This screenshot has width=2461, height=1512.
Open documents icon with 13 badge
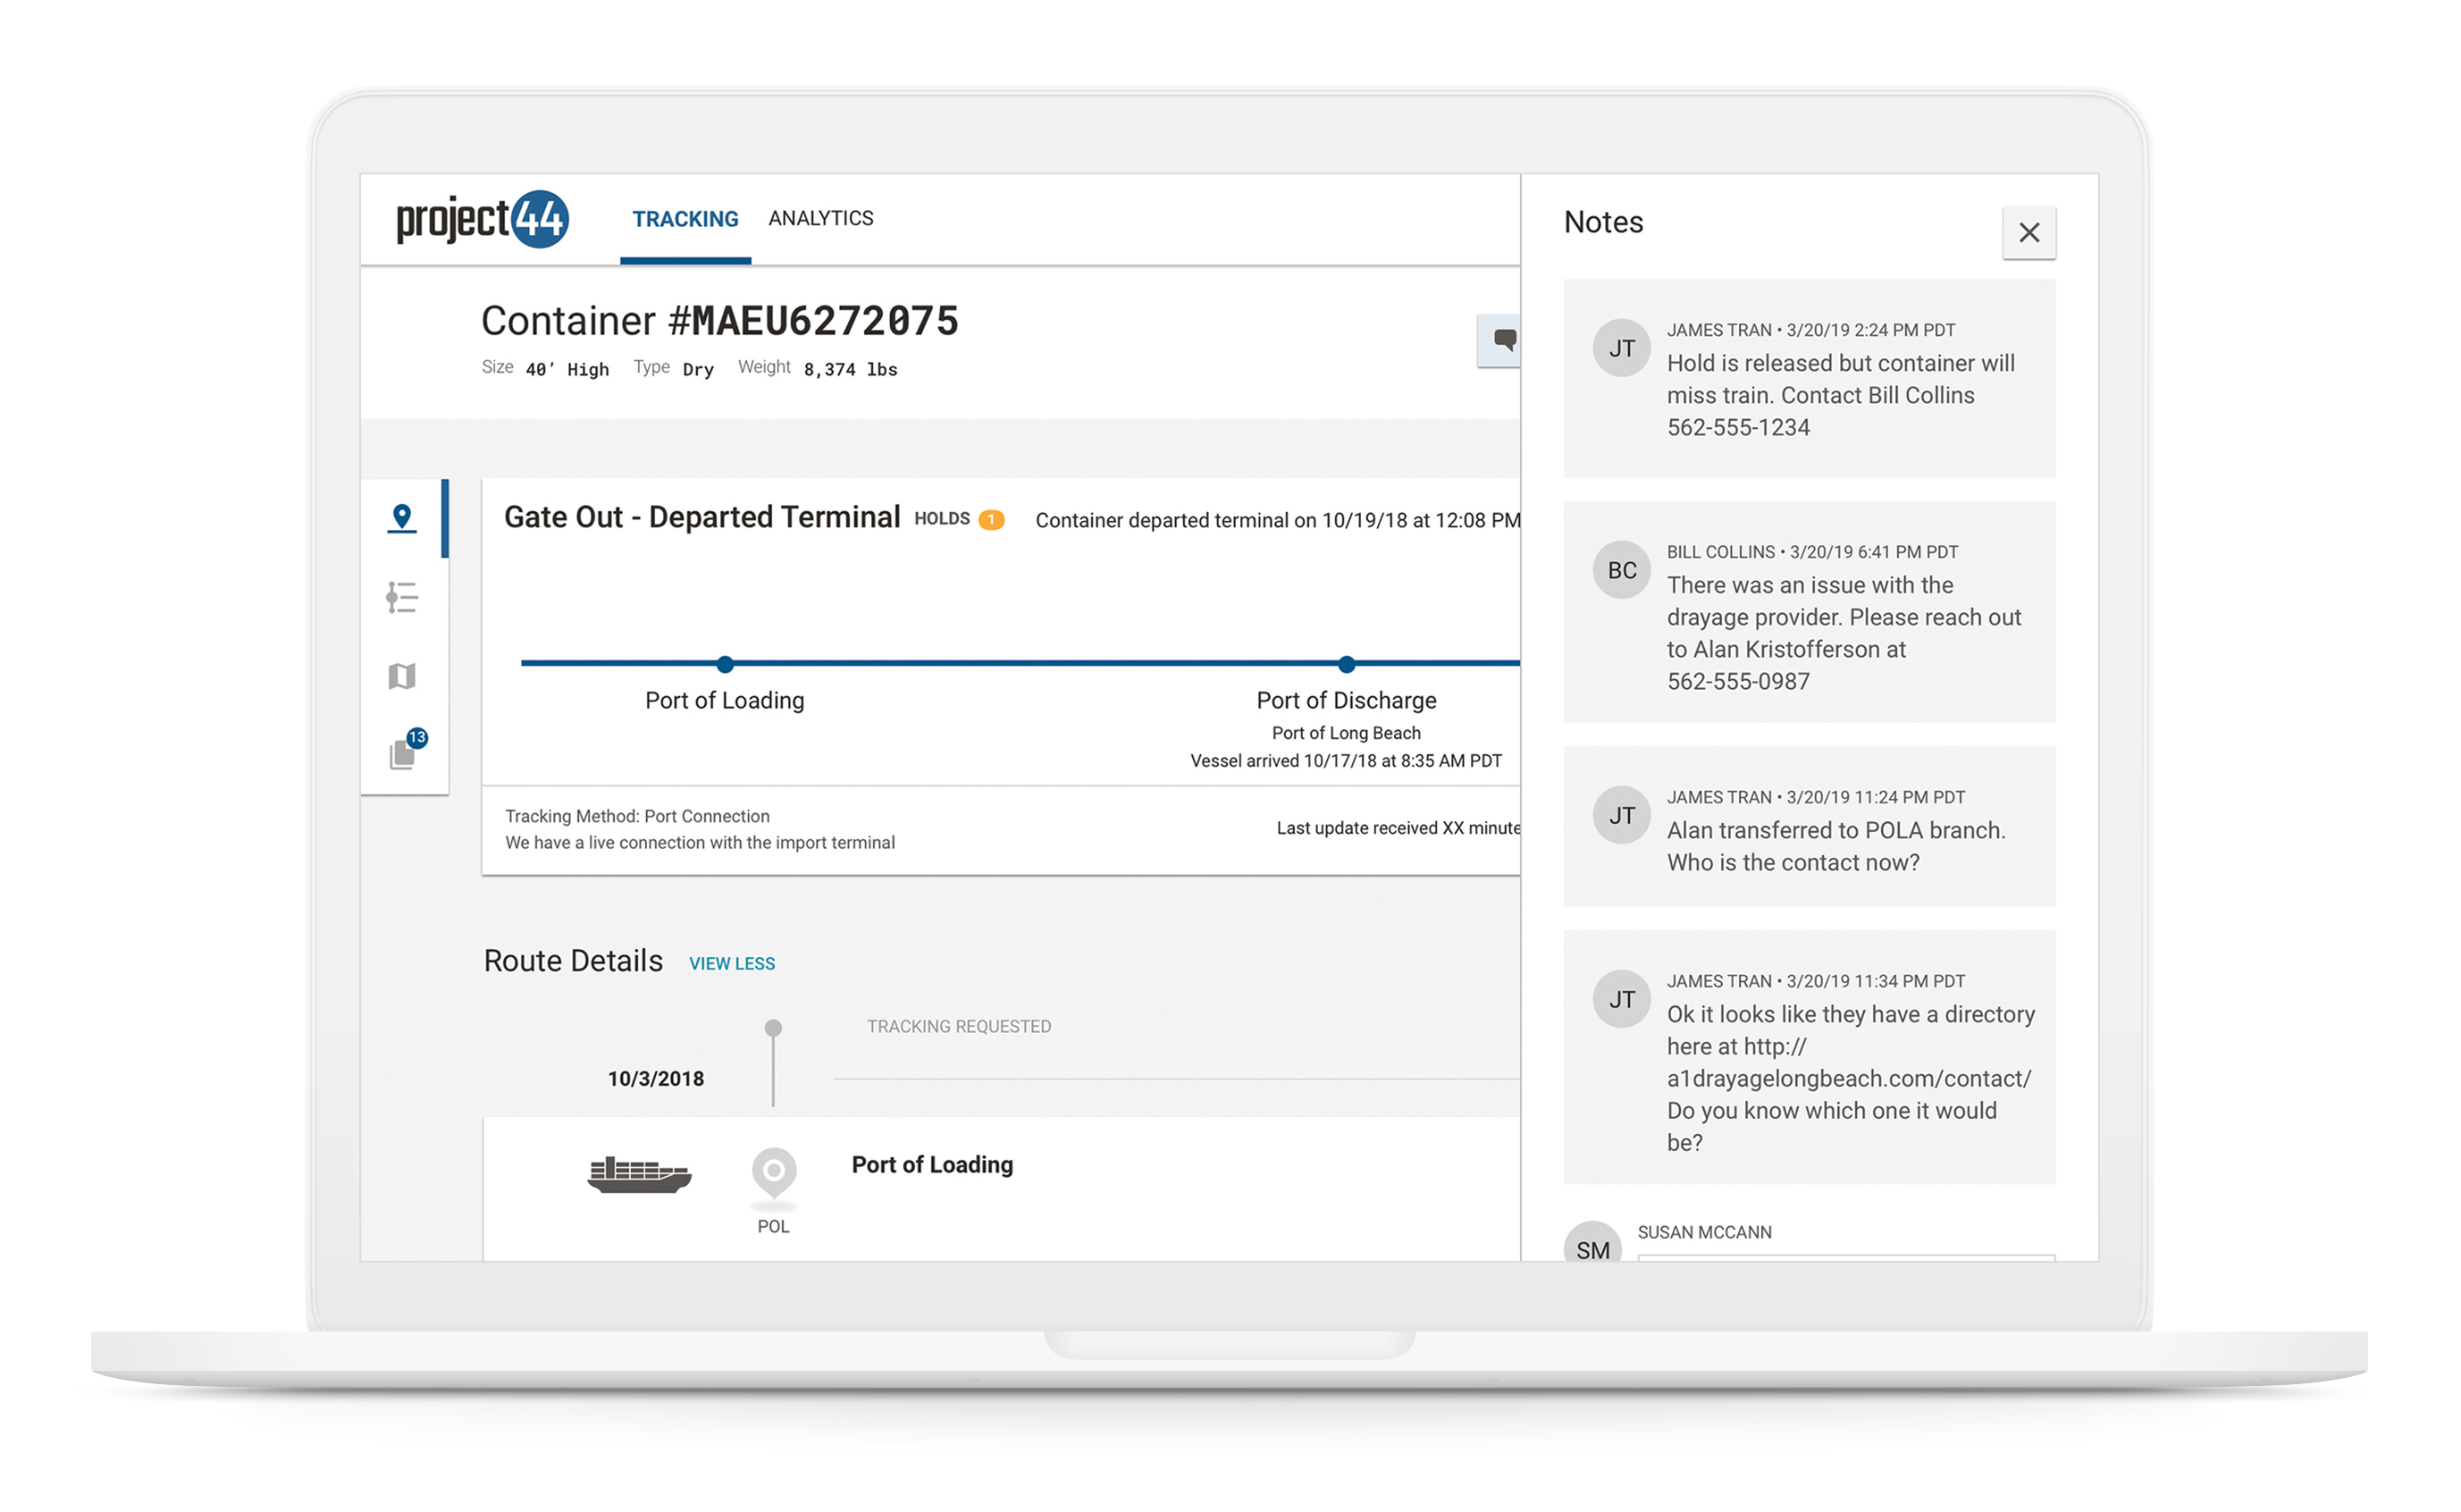(x=404, y=752)
